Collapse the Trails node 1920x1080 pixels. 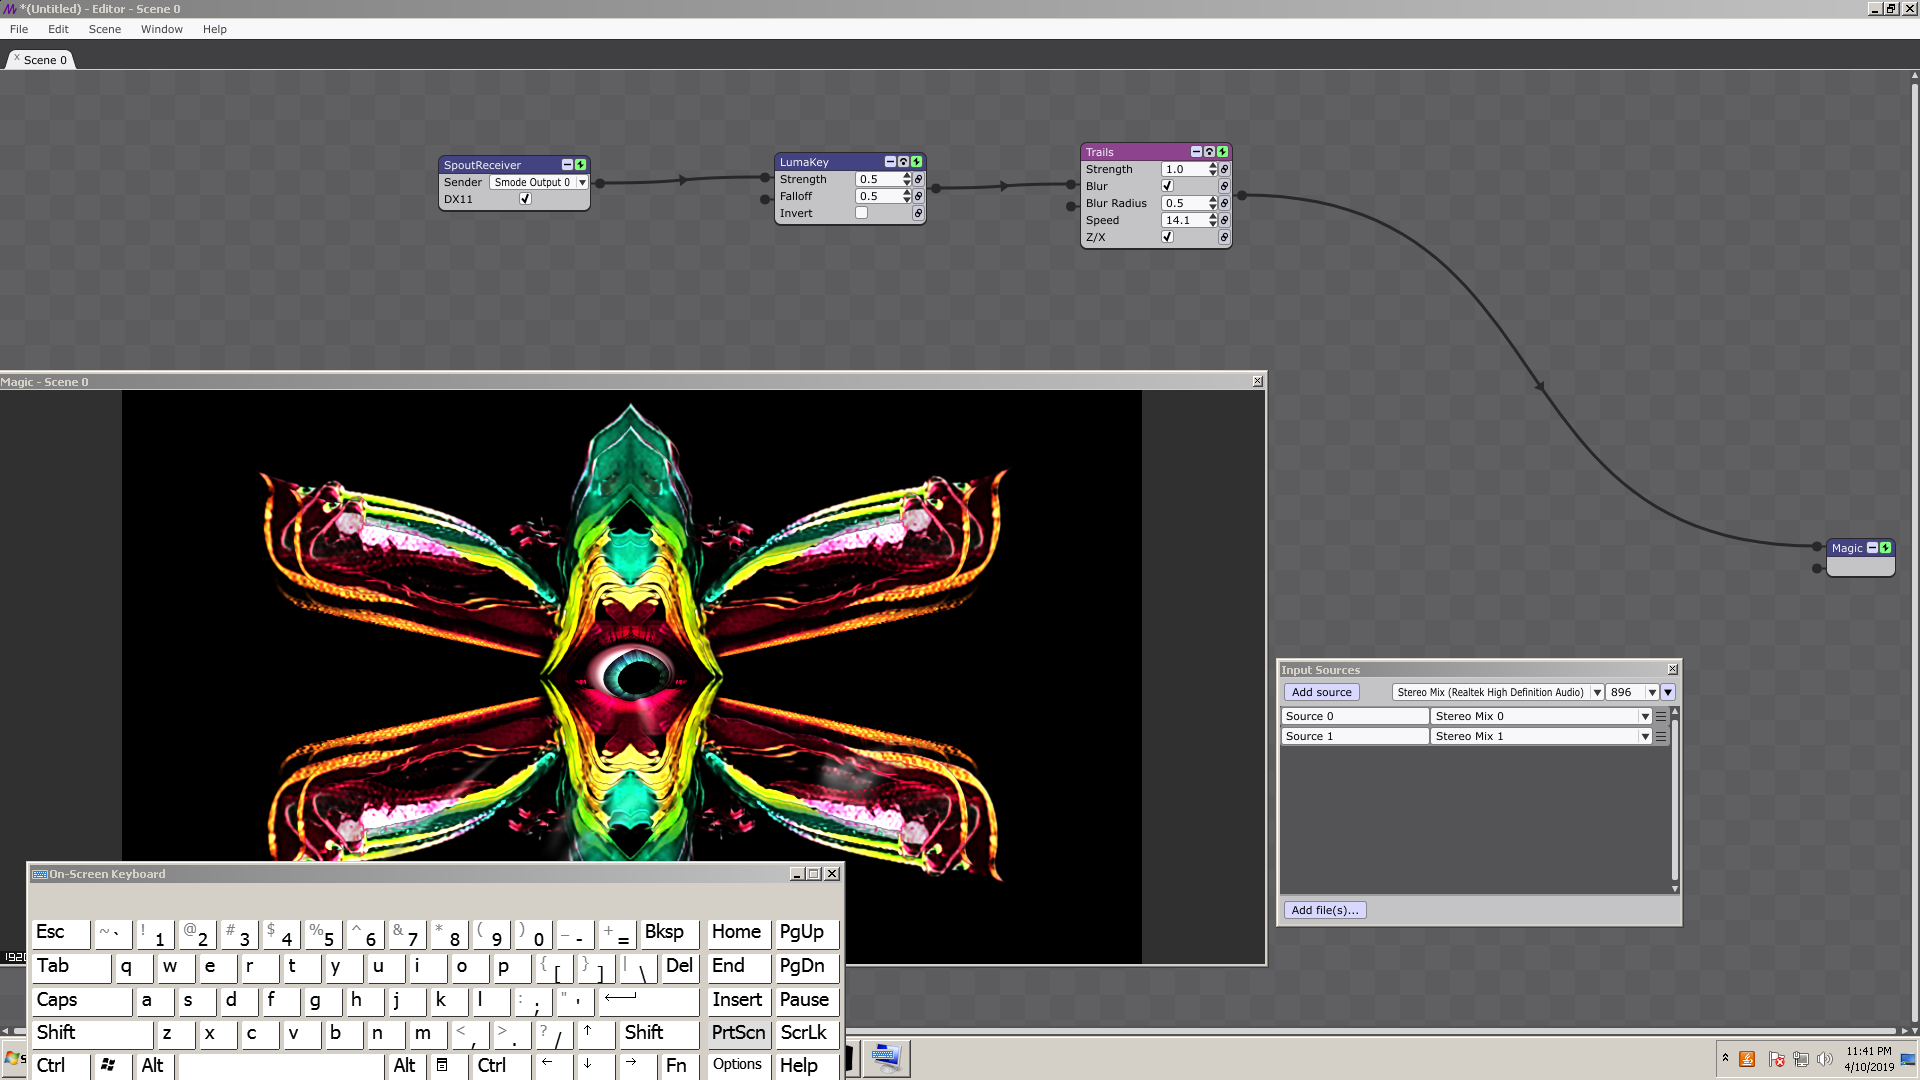1196,152
